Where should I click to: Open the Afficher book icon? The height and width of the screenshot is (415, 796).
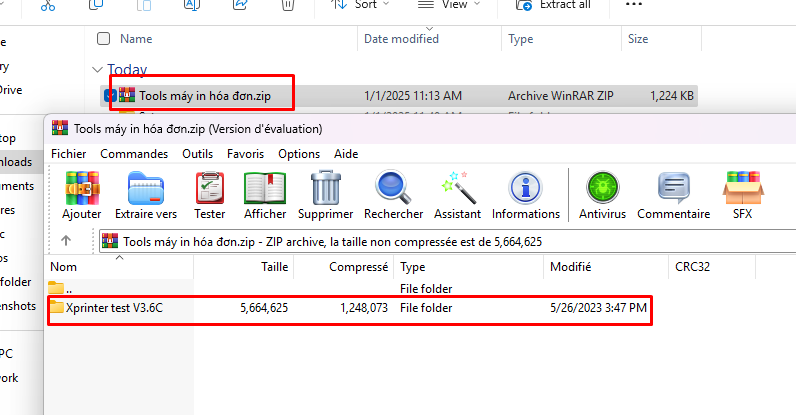click(x=264, y=190)
